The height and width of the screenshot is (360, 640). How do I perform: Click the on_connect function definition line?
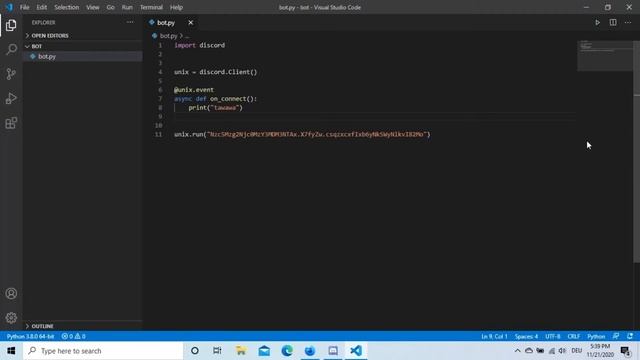[216, 99]
